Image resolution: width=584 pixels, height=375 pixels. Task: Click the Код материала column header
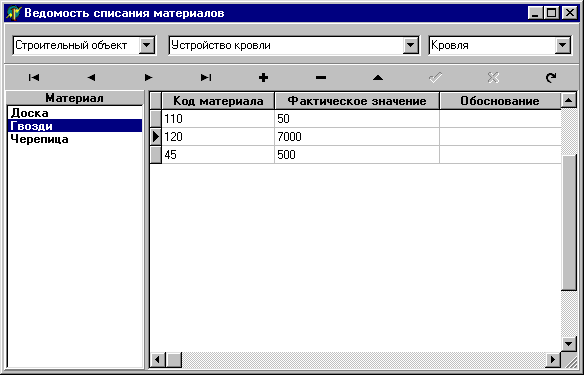[218, 101]
